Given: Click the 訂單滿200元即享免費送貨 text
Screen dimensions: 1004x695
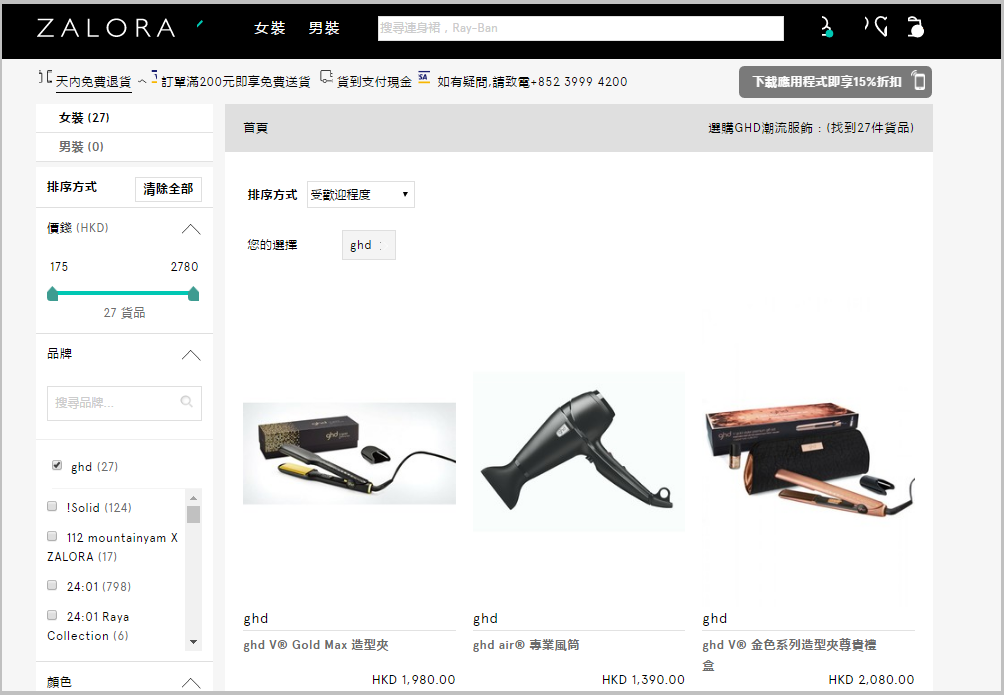Looking at the screenshot, I should [236, 82].
